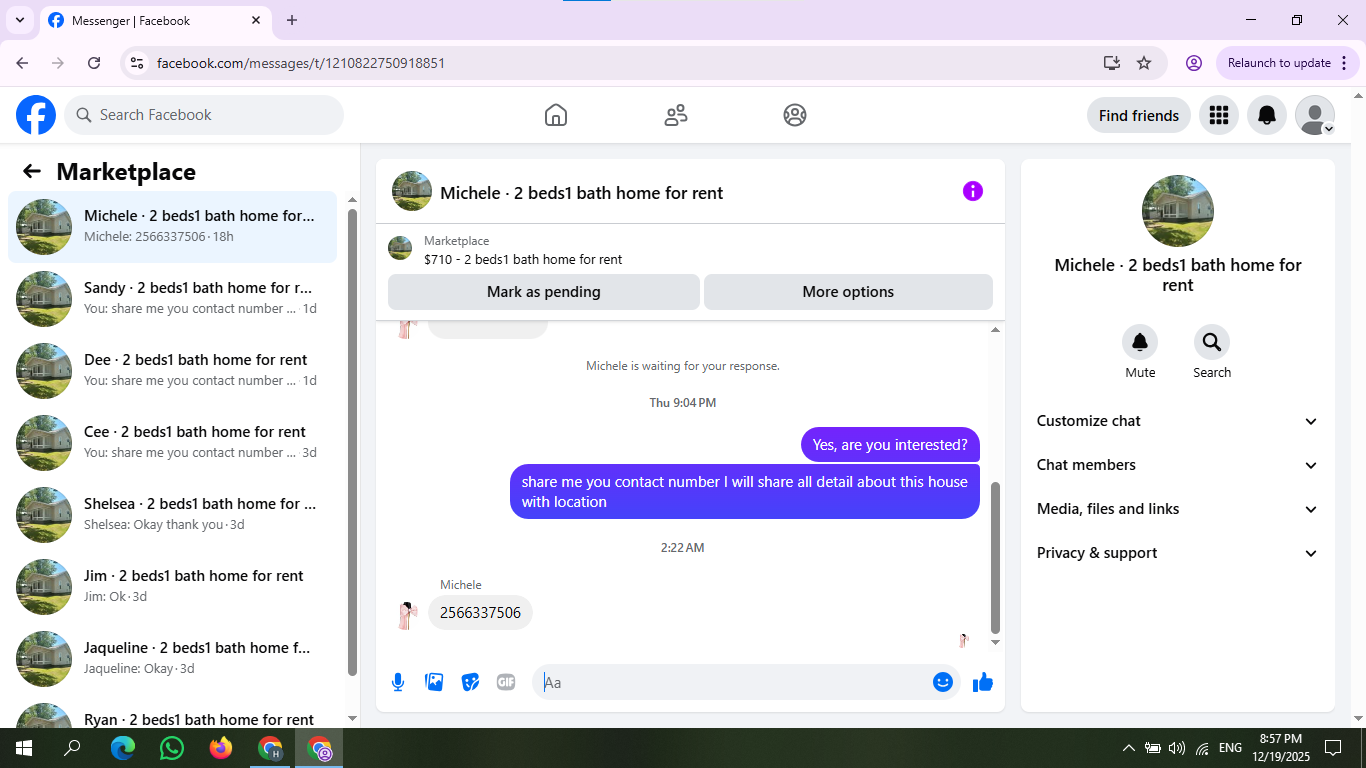
Task: Open the notifications bell icon
Action: coord(1267,115)
